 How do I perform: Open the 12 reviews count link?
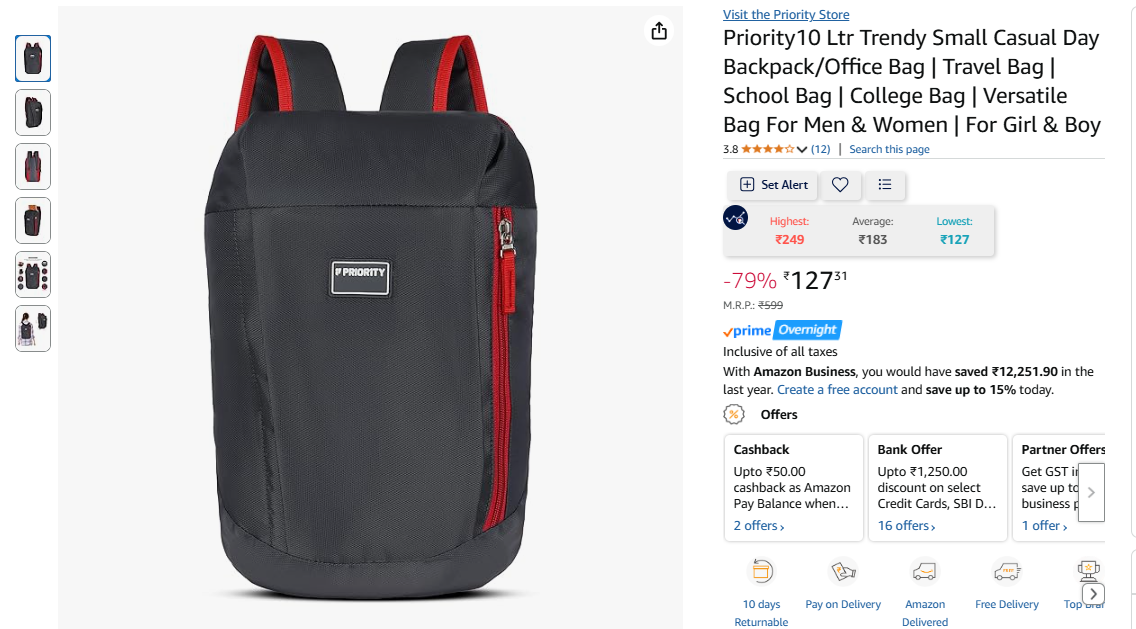coord(820,149)
